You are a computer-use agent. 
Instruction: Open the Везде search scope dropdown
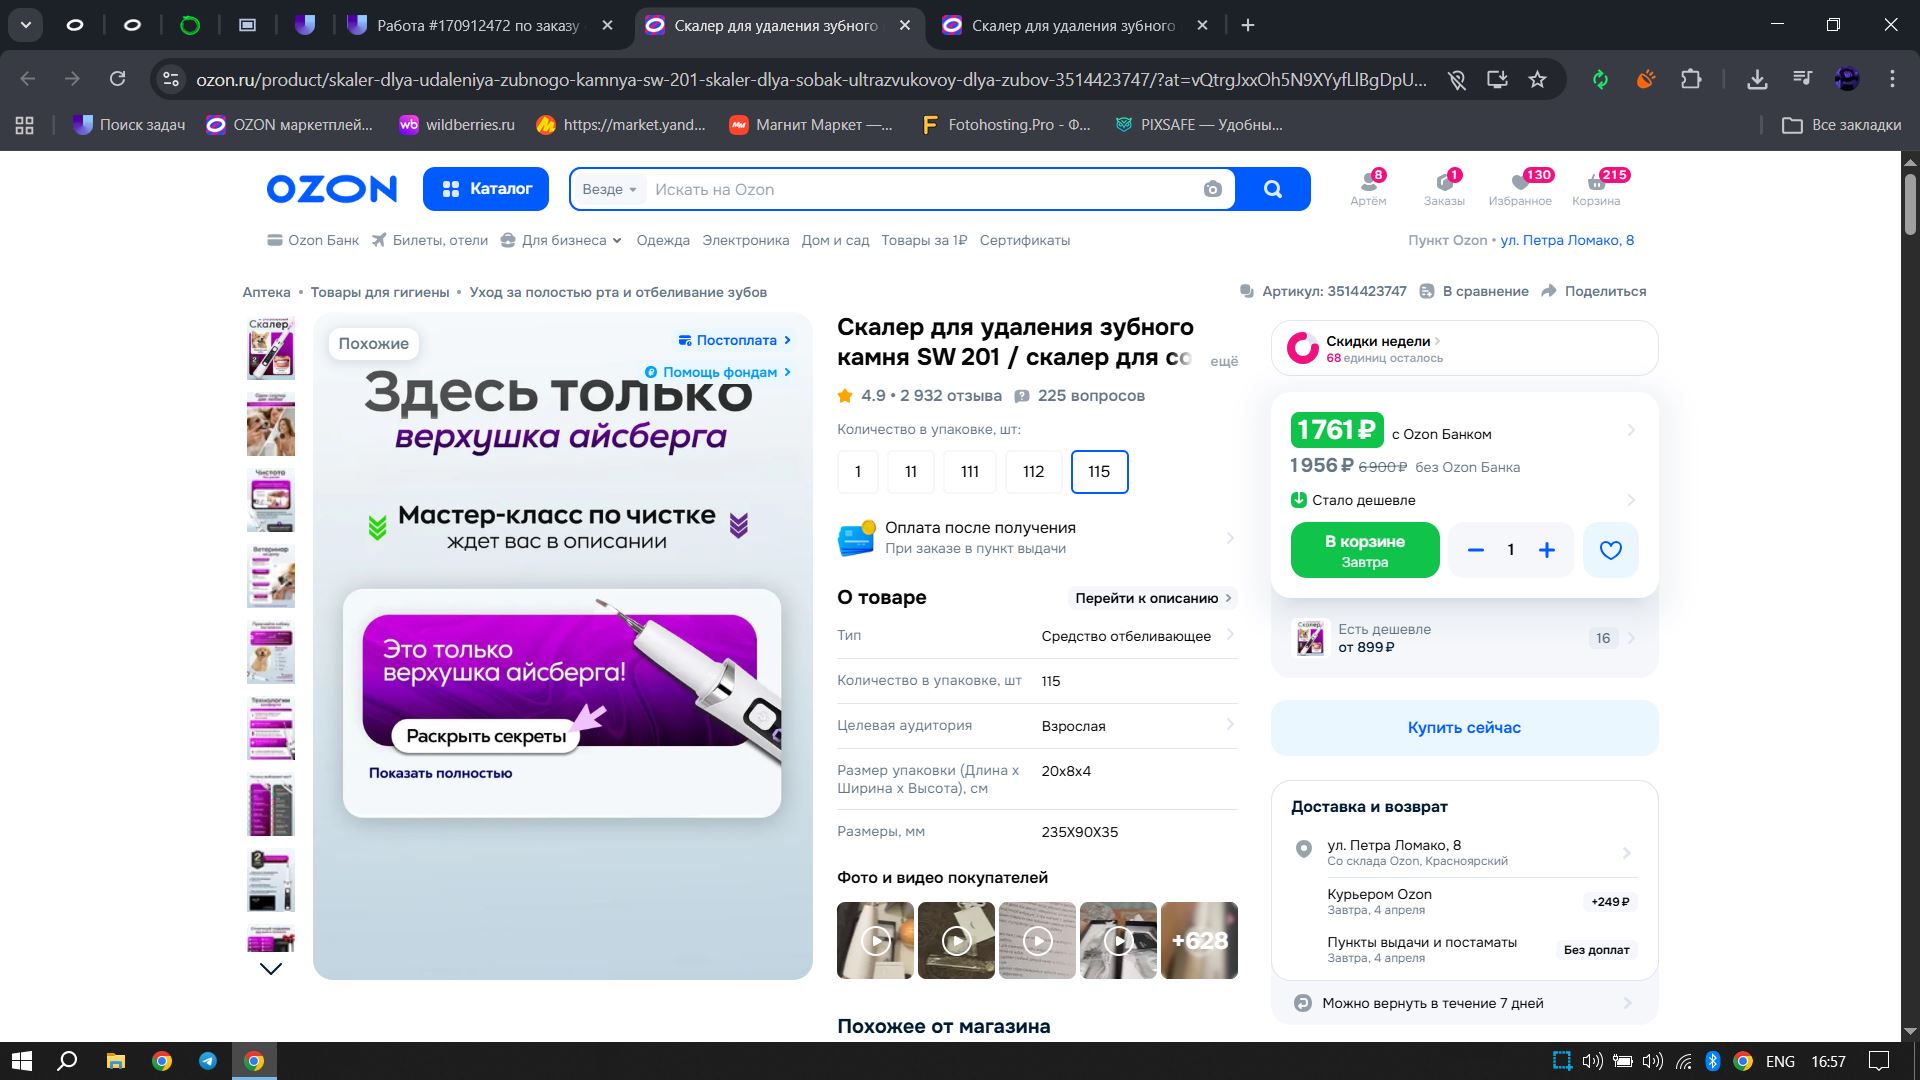click(x=609, y=189)
